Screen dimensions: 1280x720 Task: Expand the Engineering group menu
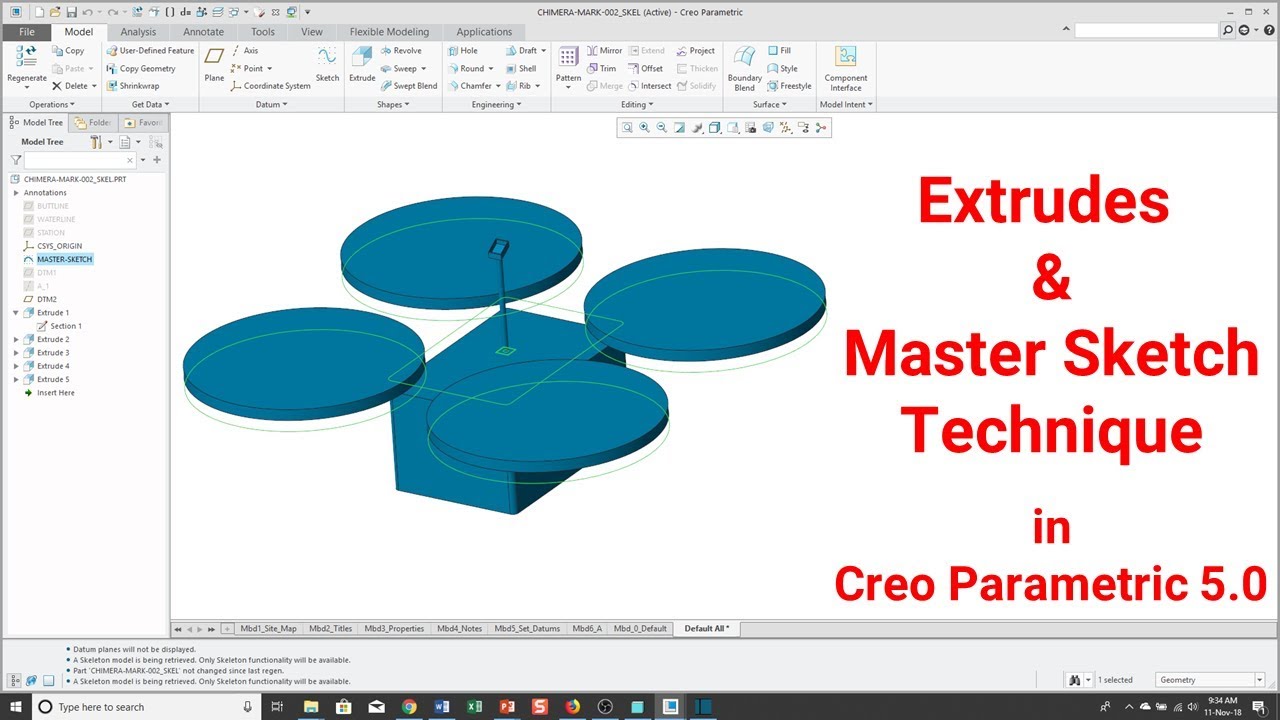(496, 104)
